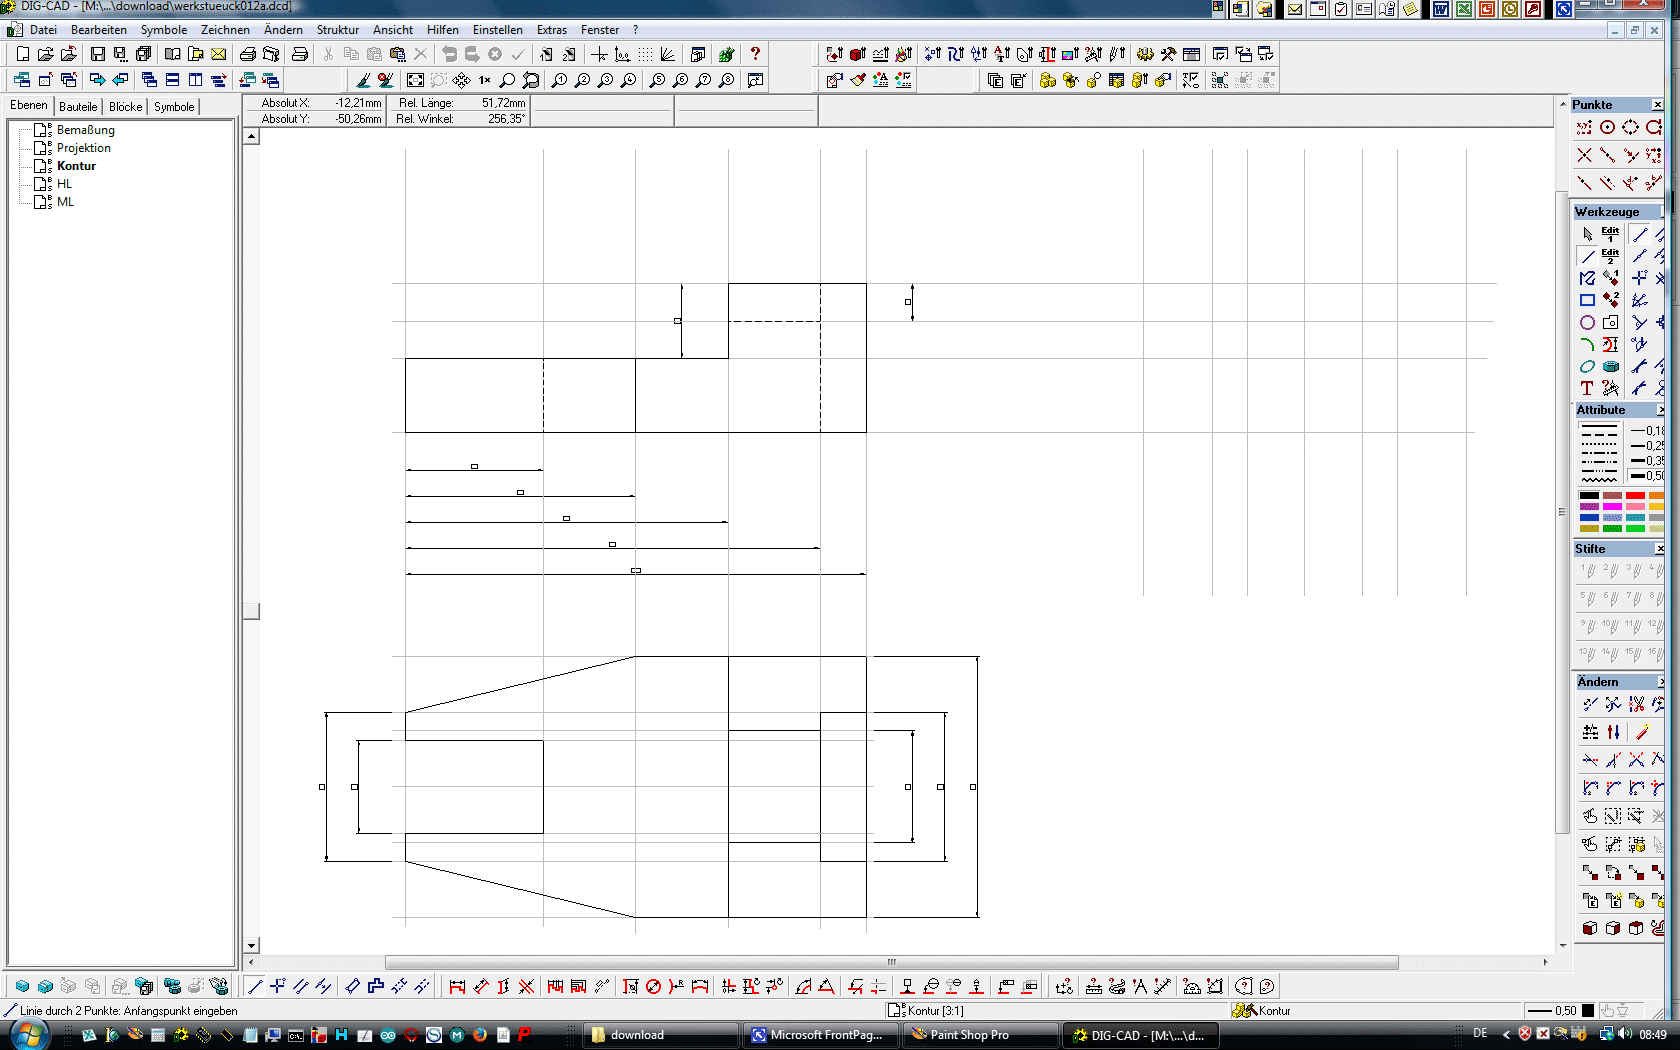Select the Ellipse tool in Werkzeuge
The width and height of the screenshot is (1680, 1050).
pos(1587,366)
